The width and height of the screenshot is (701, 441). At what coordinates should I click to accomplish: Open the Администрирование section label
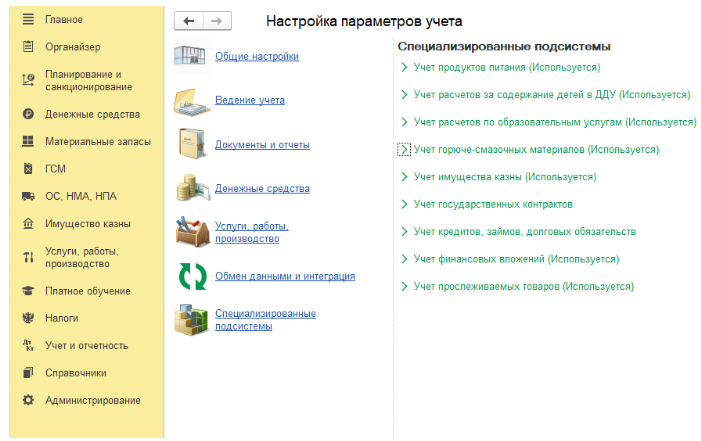(93, 400)
